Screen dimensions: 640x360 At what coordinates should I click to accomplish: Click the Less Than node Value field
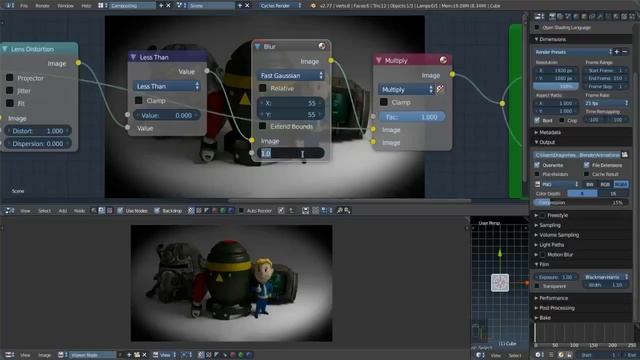pyautogui.click(x=167, y=116)
